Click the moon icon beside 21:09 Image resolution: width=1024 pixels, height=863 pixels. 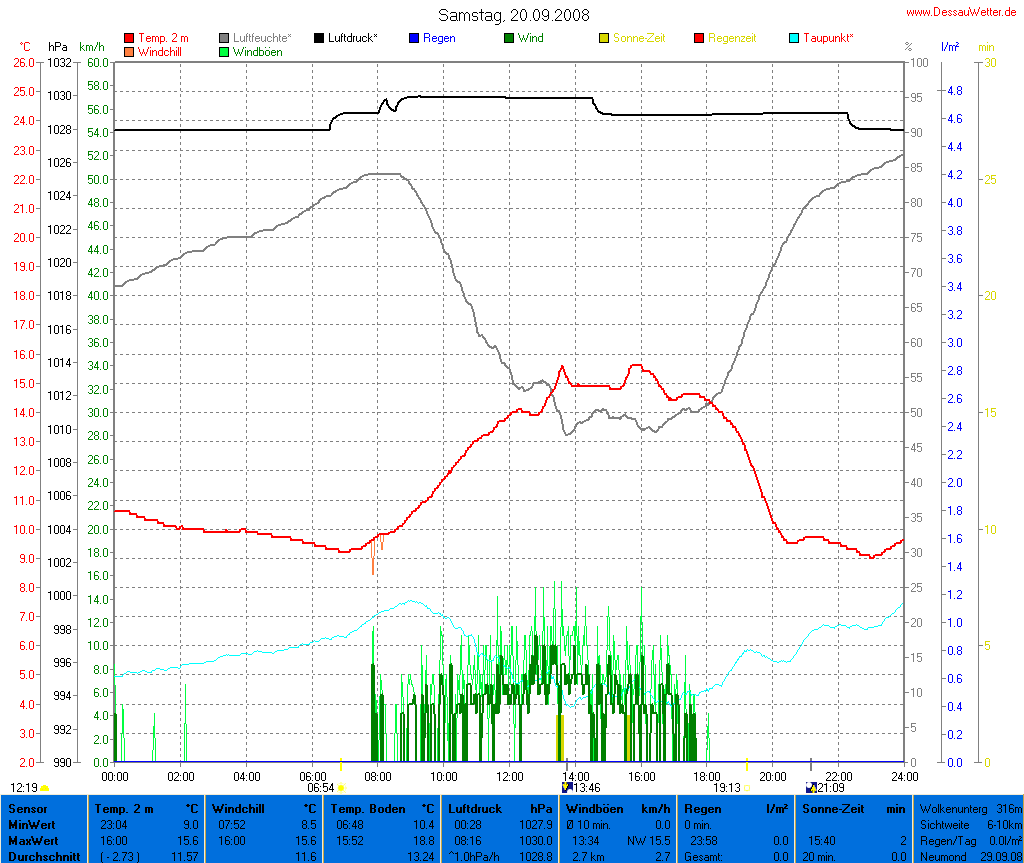[811, 788]
